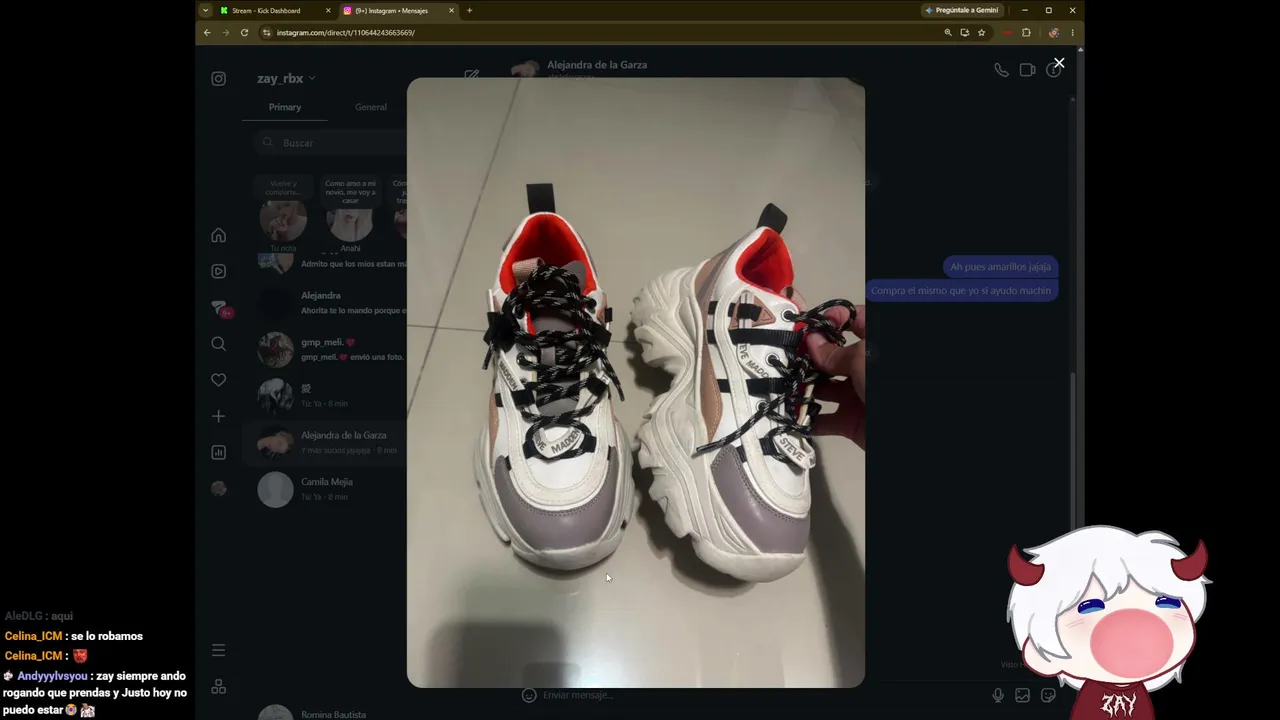Open the professional dashboard chart icon
Image resolution: width=1280 pixels, height=720 pixels.
pyautogui.click(x=218, y=452)
